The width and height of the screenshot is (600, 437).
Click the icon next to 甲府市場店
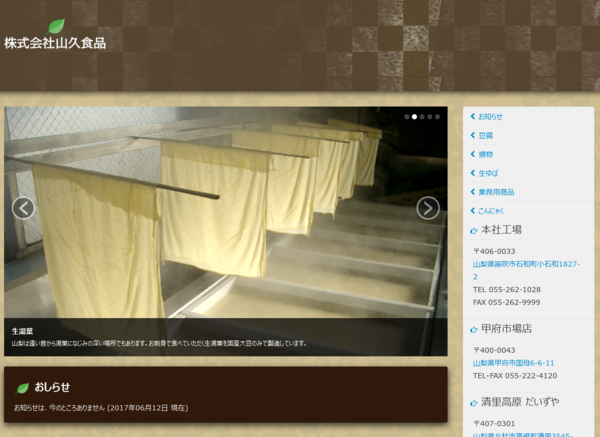click(473, 328)
